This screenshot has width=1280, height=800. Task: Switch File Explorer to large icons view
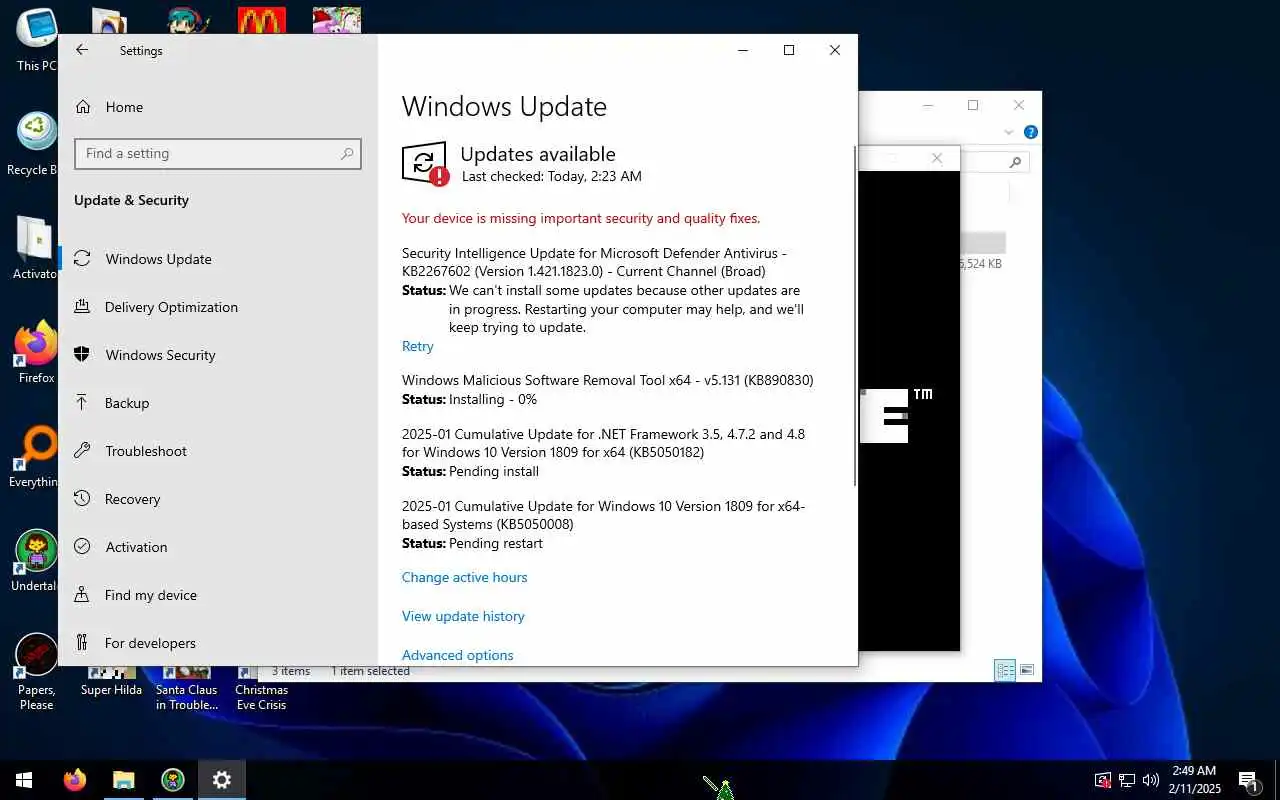pos(1027,670)
